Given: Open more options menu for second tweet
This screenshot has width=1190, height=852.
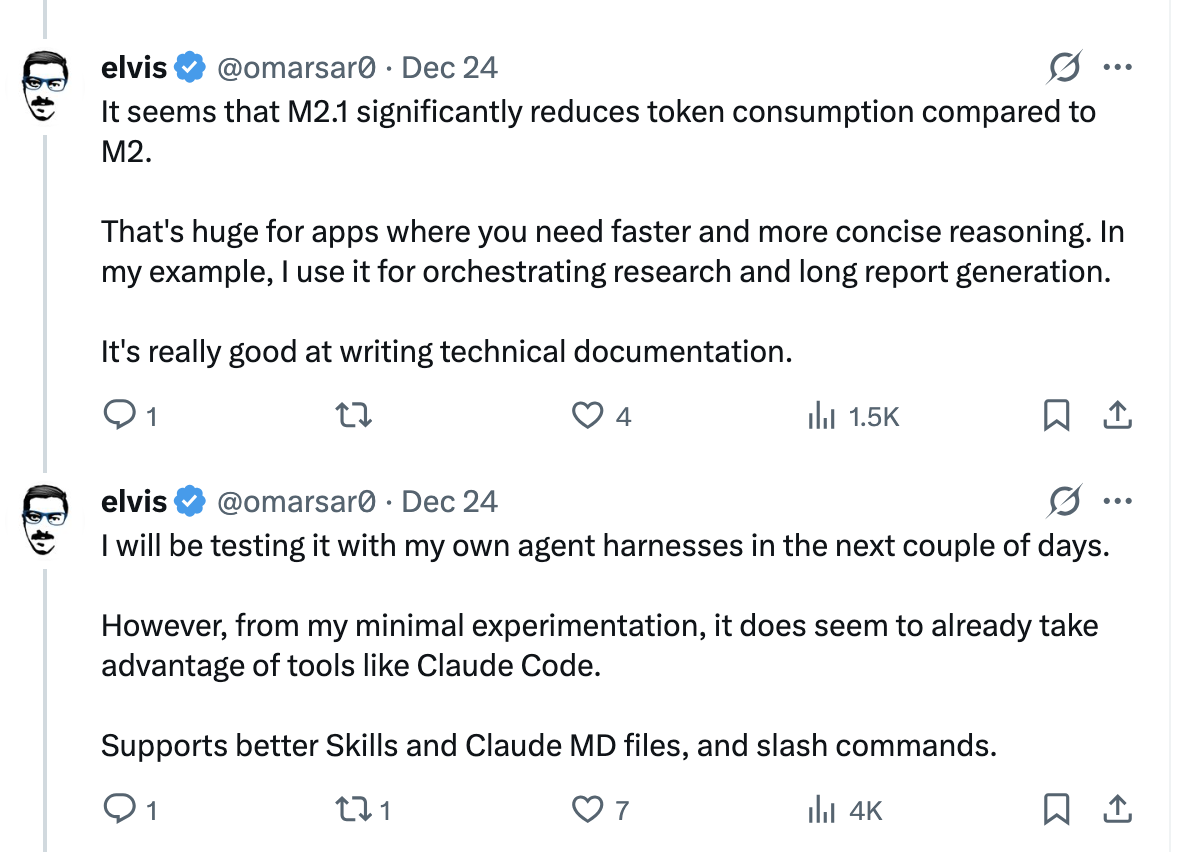Looking at the screenshot, I should pyautogui.click(x=1116, y=500).
